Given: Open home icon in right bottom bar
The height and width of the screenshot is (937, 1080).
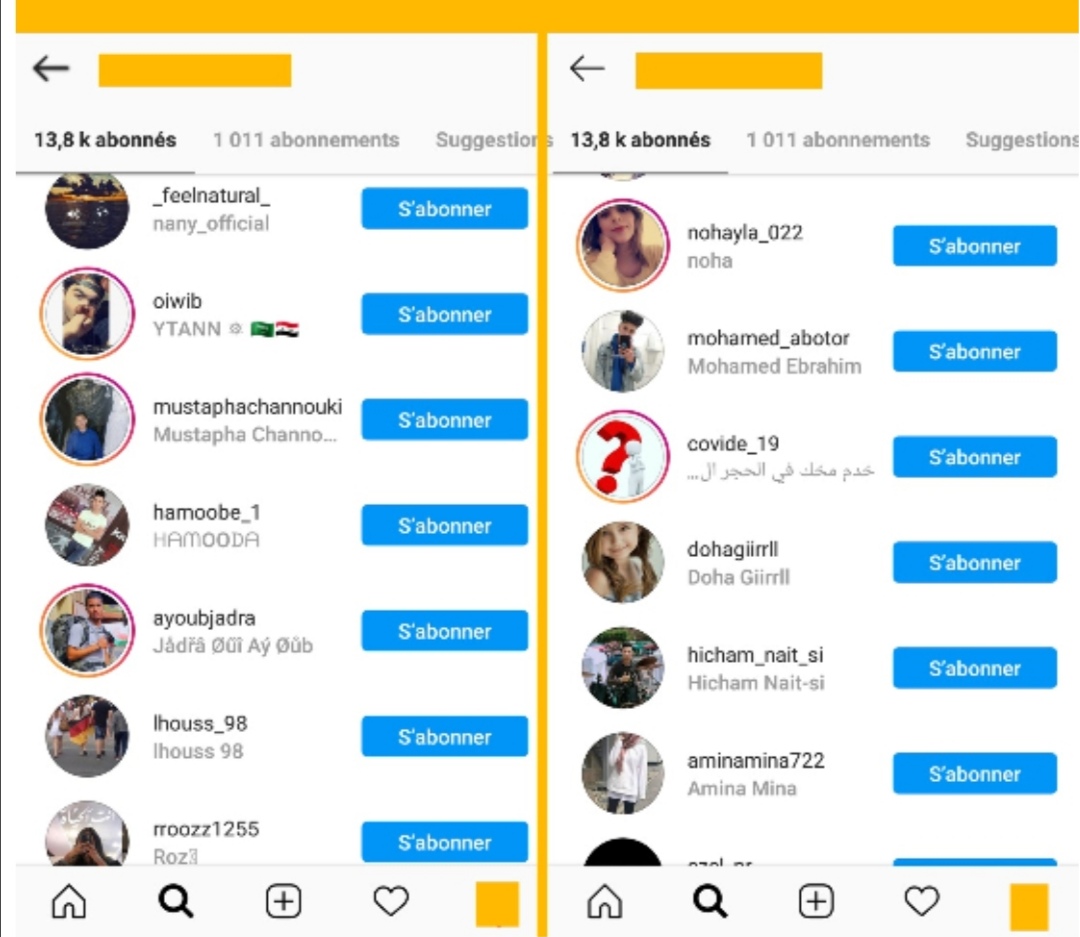Looking at the screenshot, I should click(x=605, y=901).
